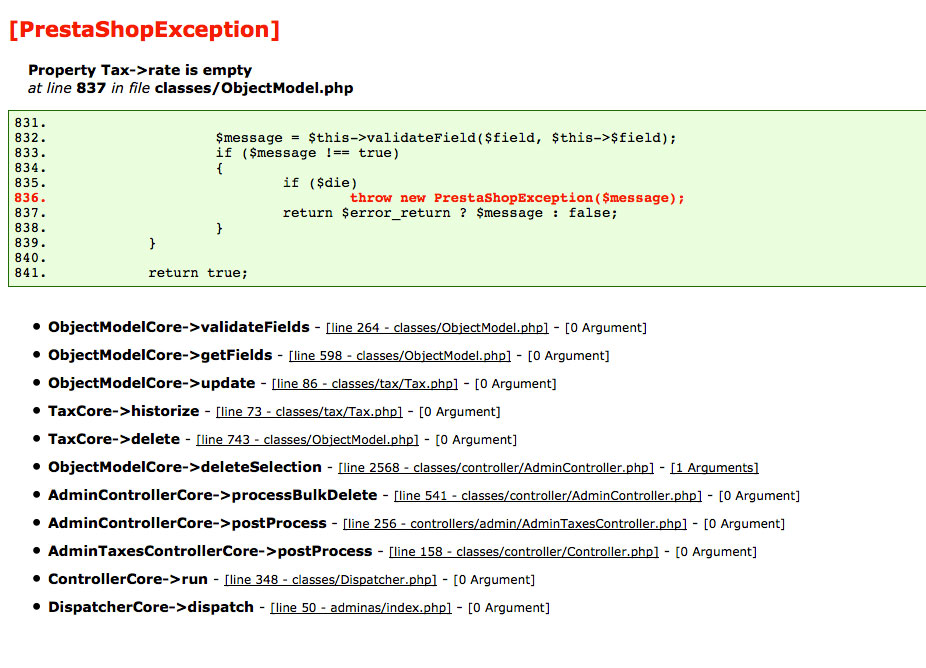This screenshot has width=926, height=668.
Task: Click the file name classes/ObjectModel.php in header
Action: [254, 88]
